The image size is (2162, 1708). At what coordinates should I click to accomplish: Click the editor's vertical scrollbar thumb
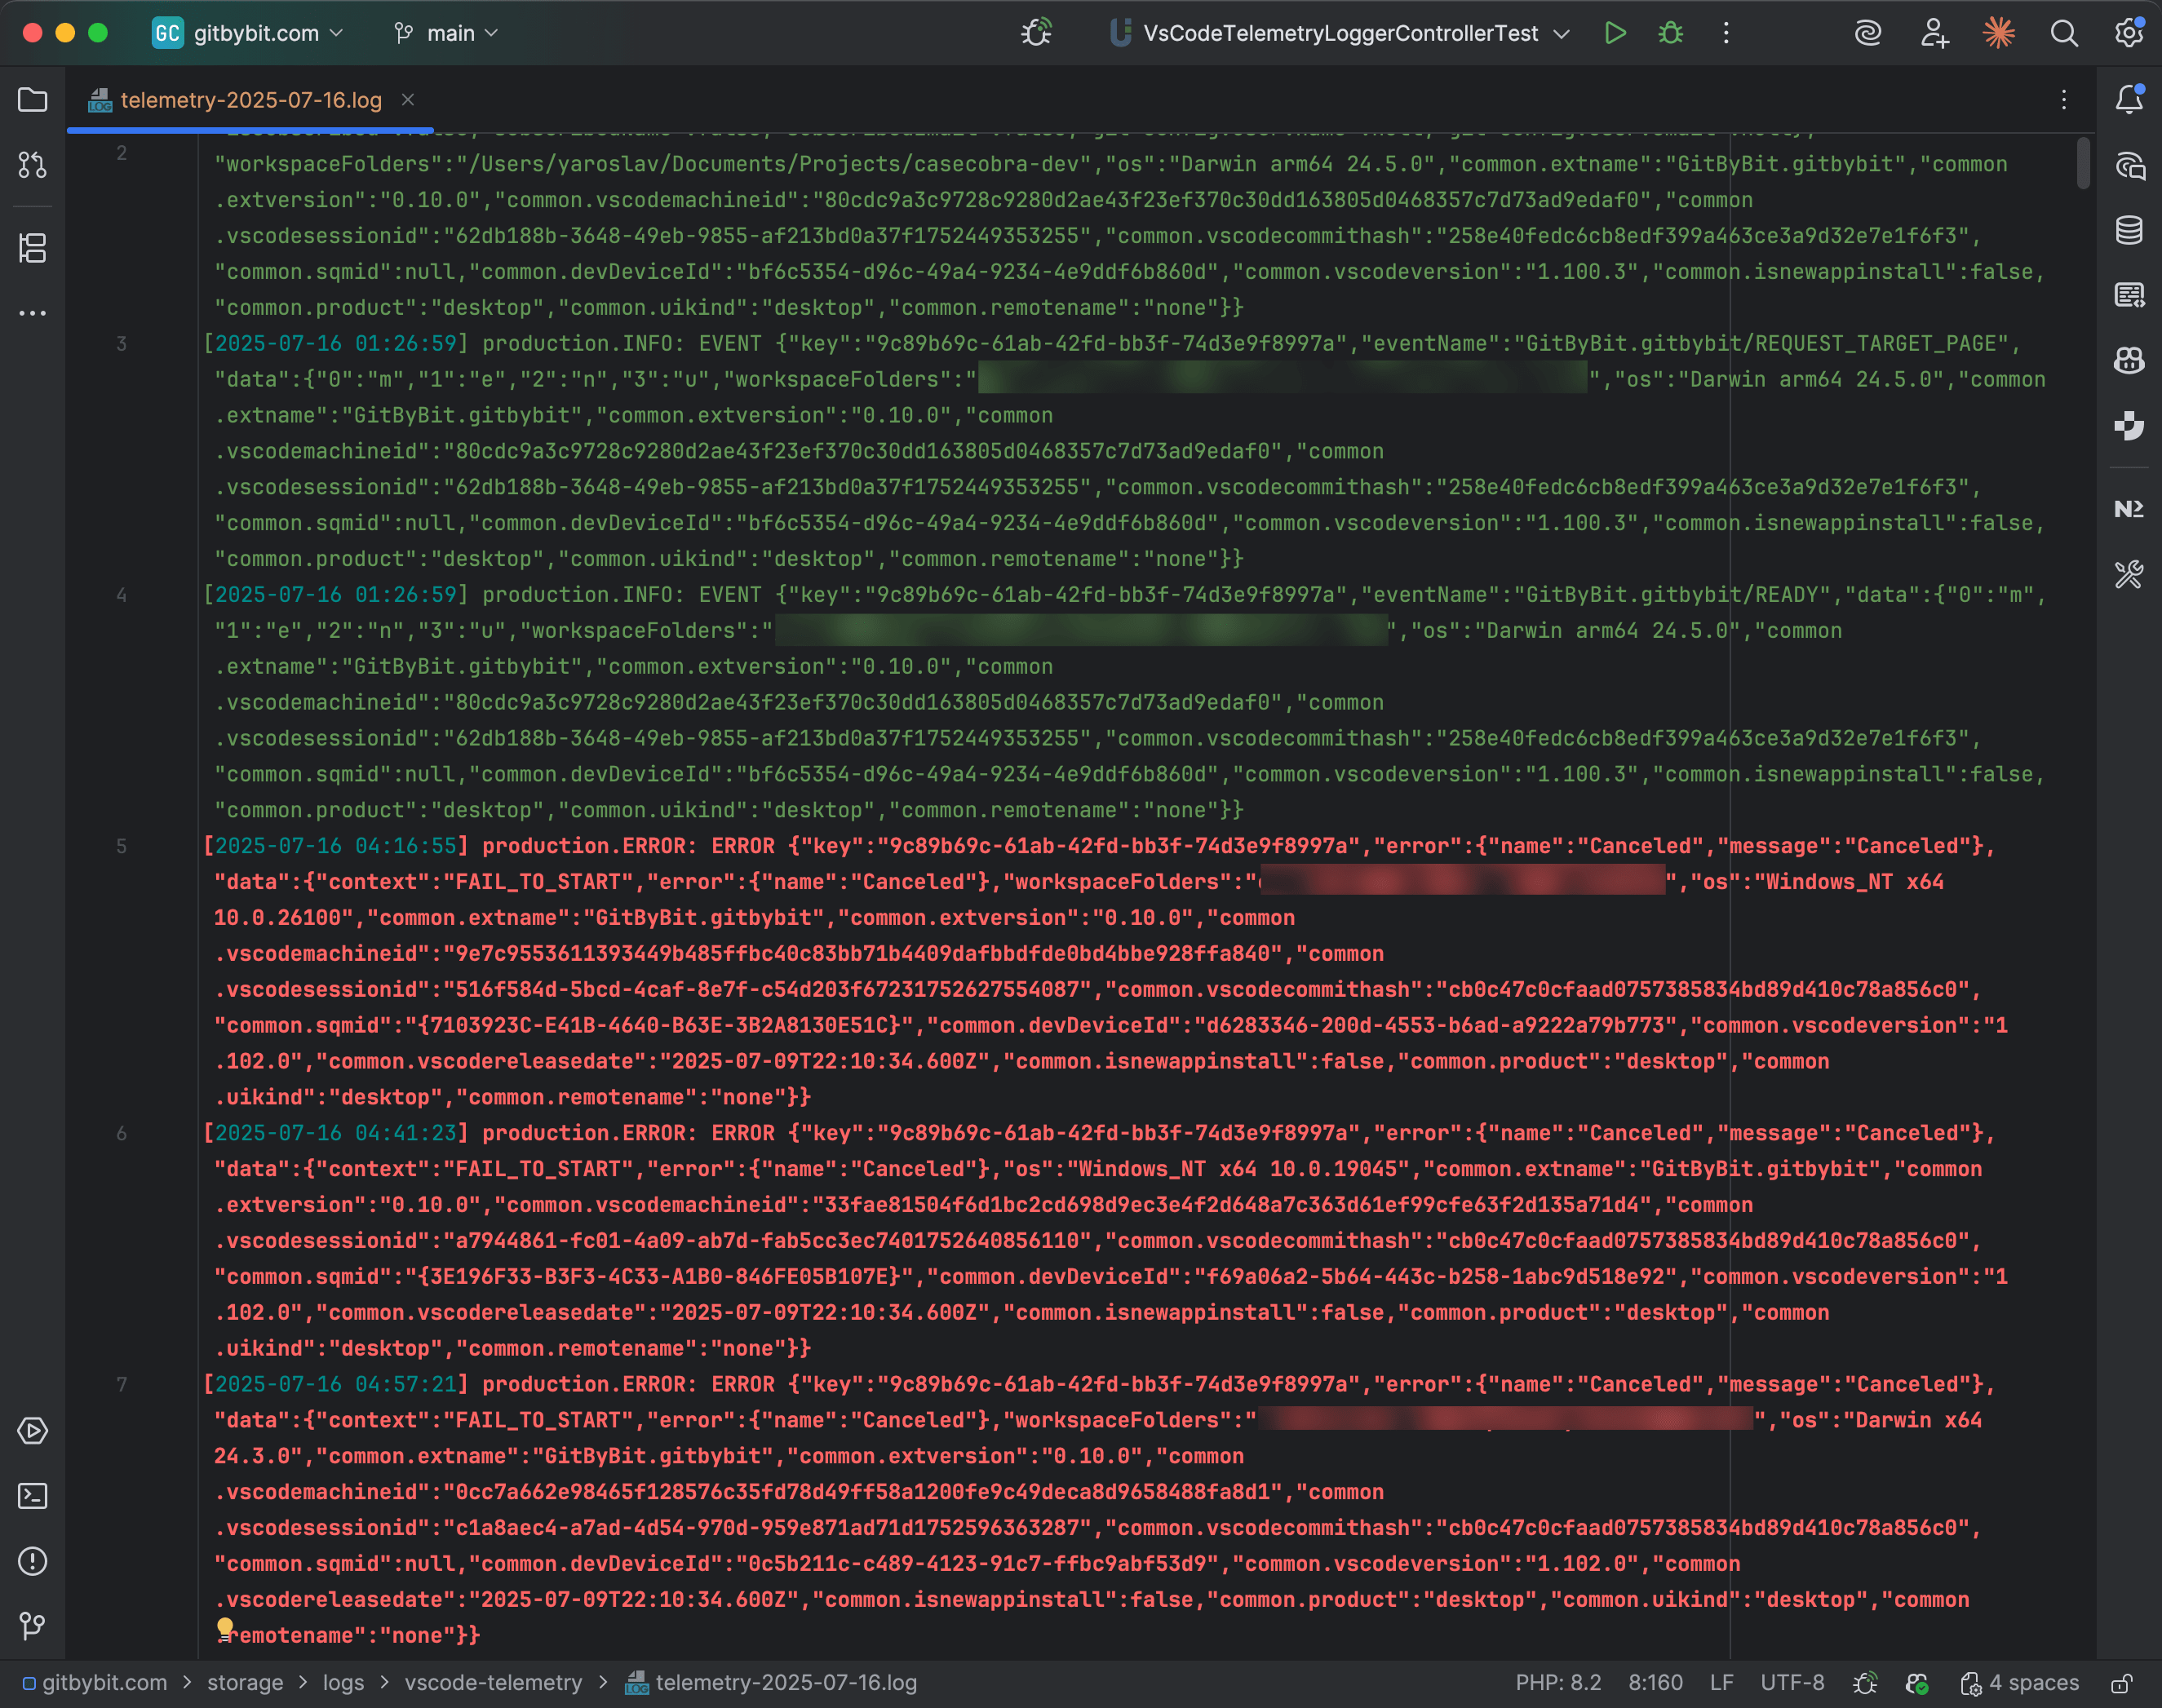(x=2083, y=162)
